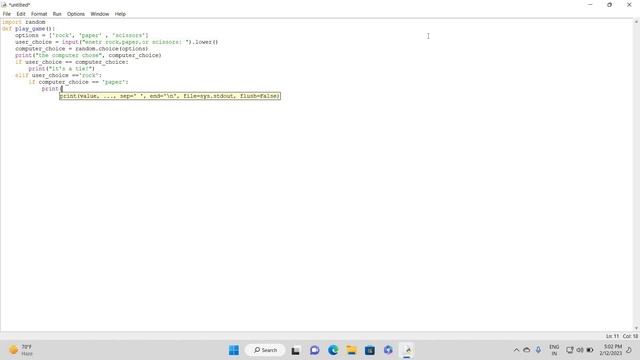The height and width of the screenshot is (360, 640).
Task: Open the Help menu
Action: 120,14
